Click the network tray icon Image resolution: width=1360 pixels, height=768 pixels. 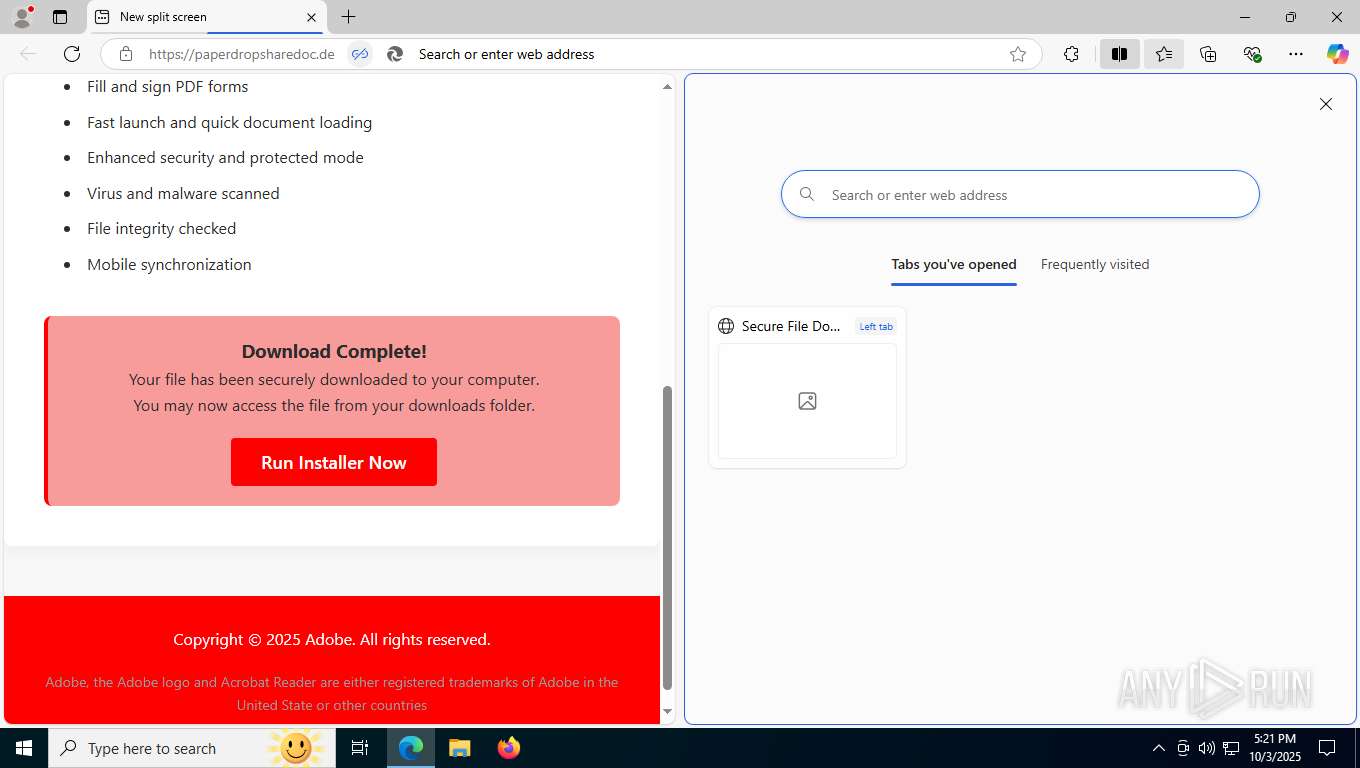[x=1231, y=748]
